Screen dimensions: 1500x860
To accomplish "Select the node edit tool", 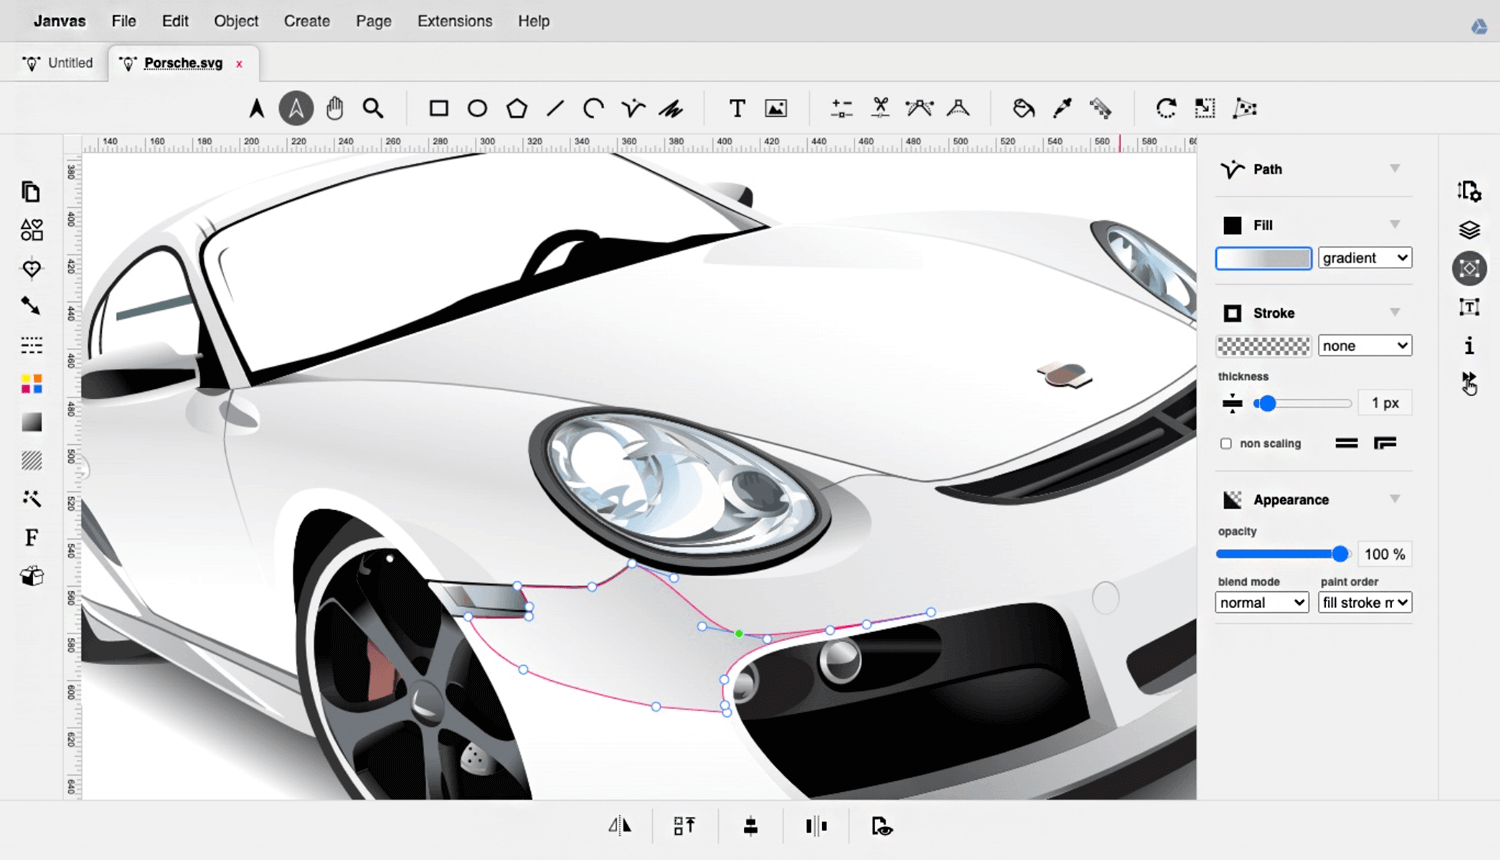I will click(x=296, y=108).
